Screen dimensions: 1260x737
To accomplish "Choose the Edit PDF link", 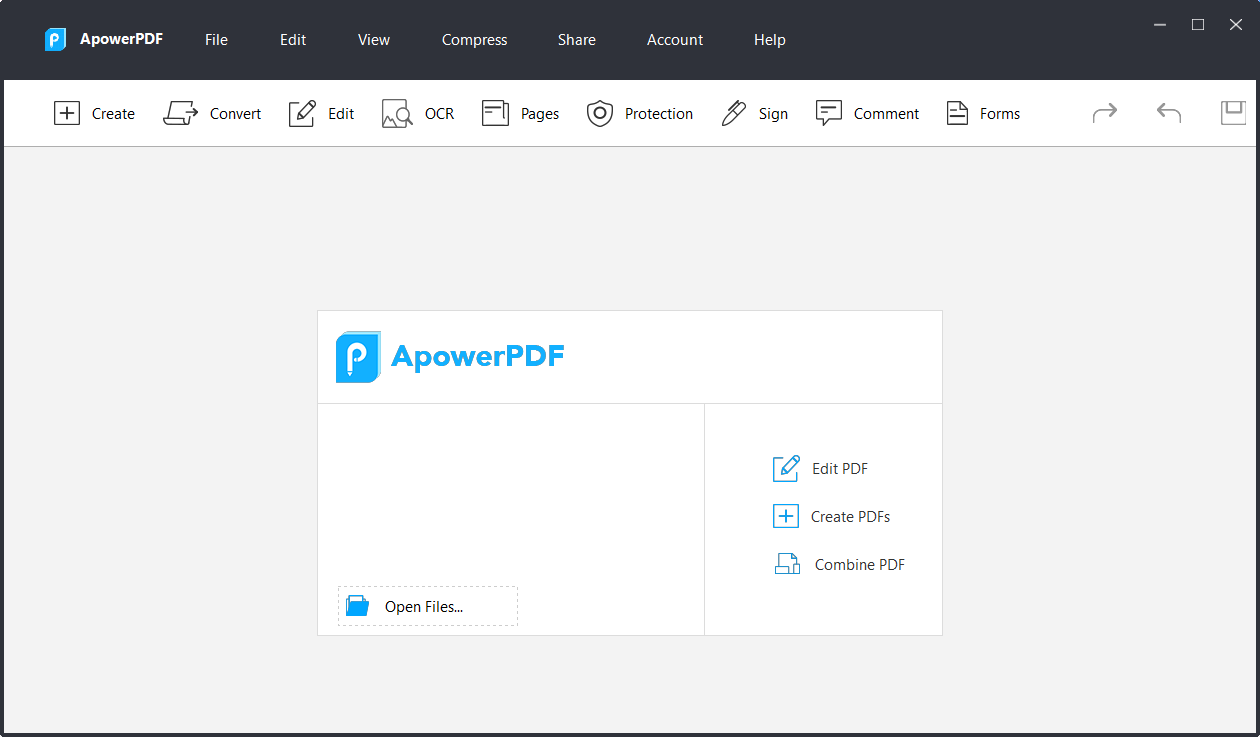I will pyautogui.click(x=840, y=468).
